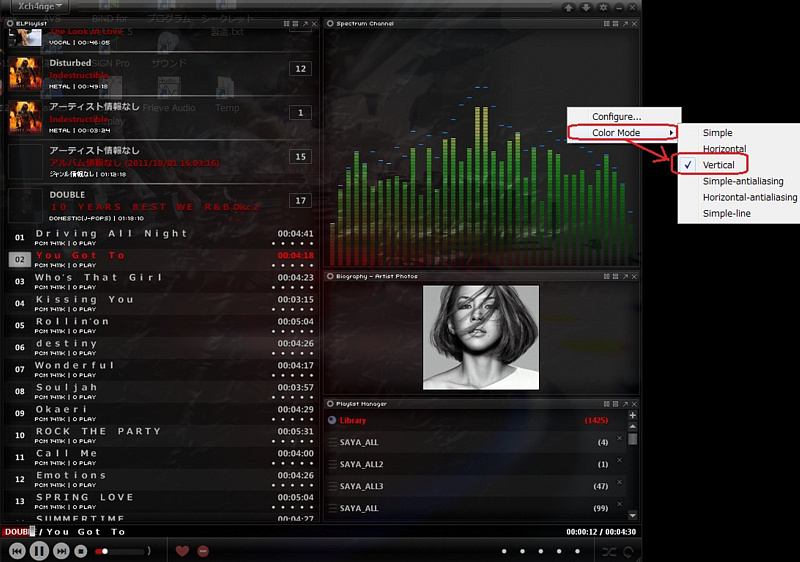
Task: Select track 10 ROCK THE PARTY
Action: coord(162,435)
